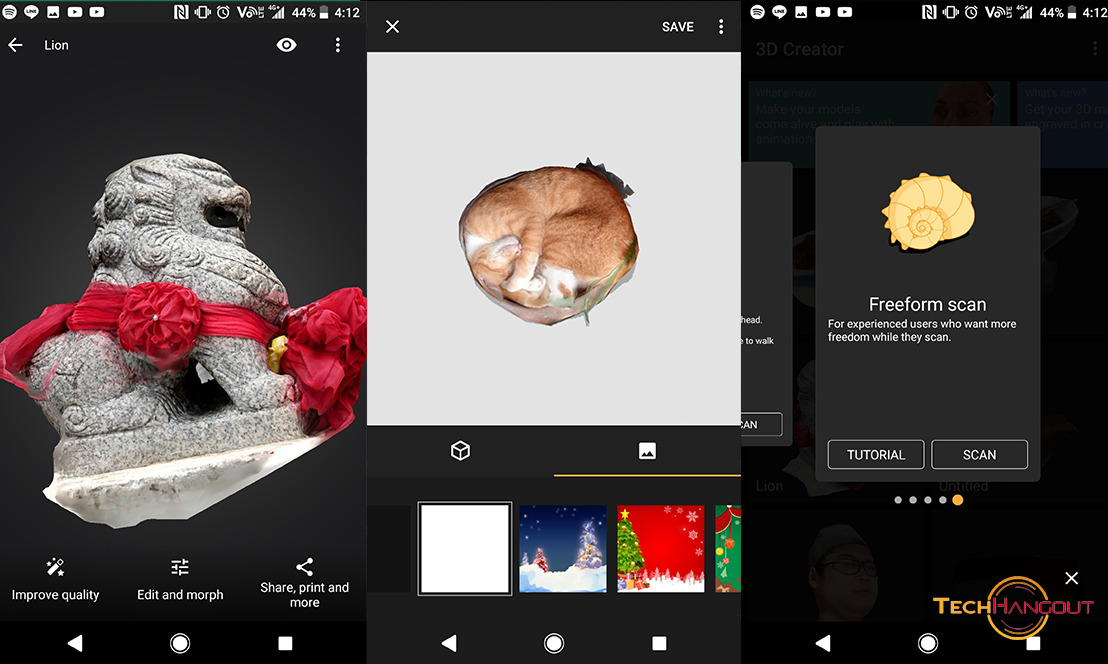Select the Improve quality label
The width and height of the screenshot is (1108, 664).
(x=55, y=595)
